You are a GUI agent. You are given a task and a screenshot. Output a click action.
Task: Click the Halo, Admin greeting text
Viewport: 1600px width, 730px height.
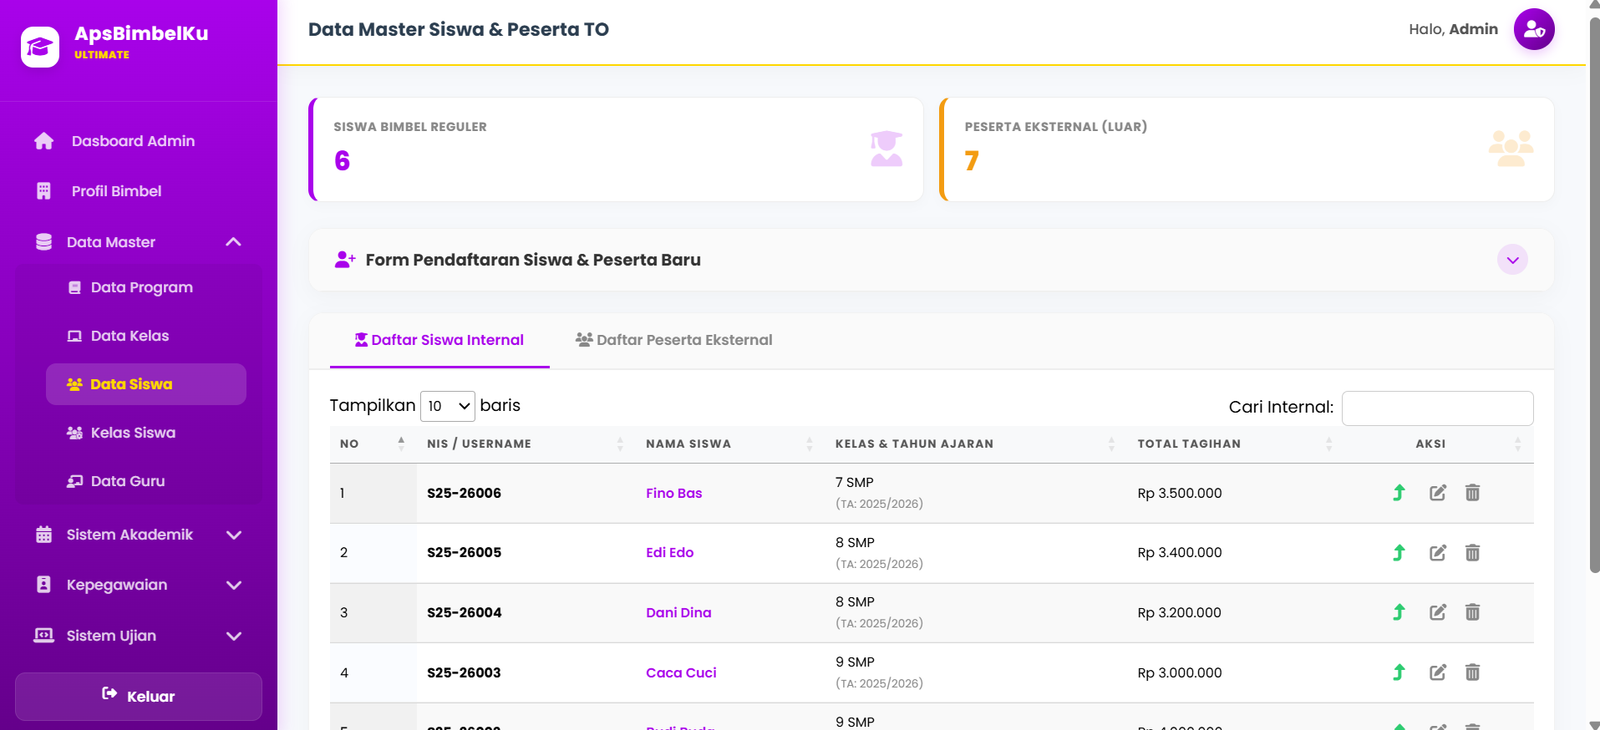1453,29
